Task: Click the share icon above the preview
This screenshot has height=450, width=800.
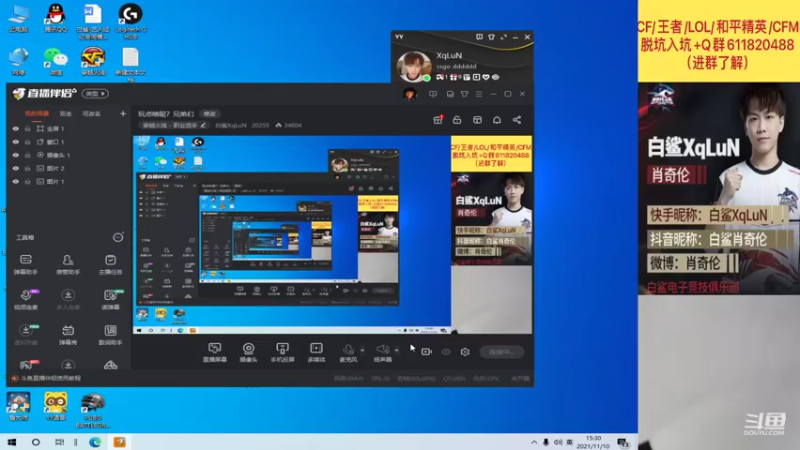Action: click(517, 120)
